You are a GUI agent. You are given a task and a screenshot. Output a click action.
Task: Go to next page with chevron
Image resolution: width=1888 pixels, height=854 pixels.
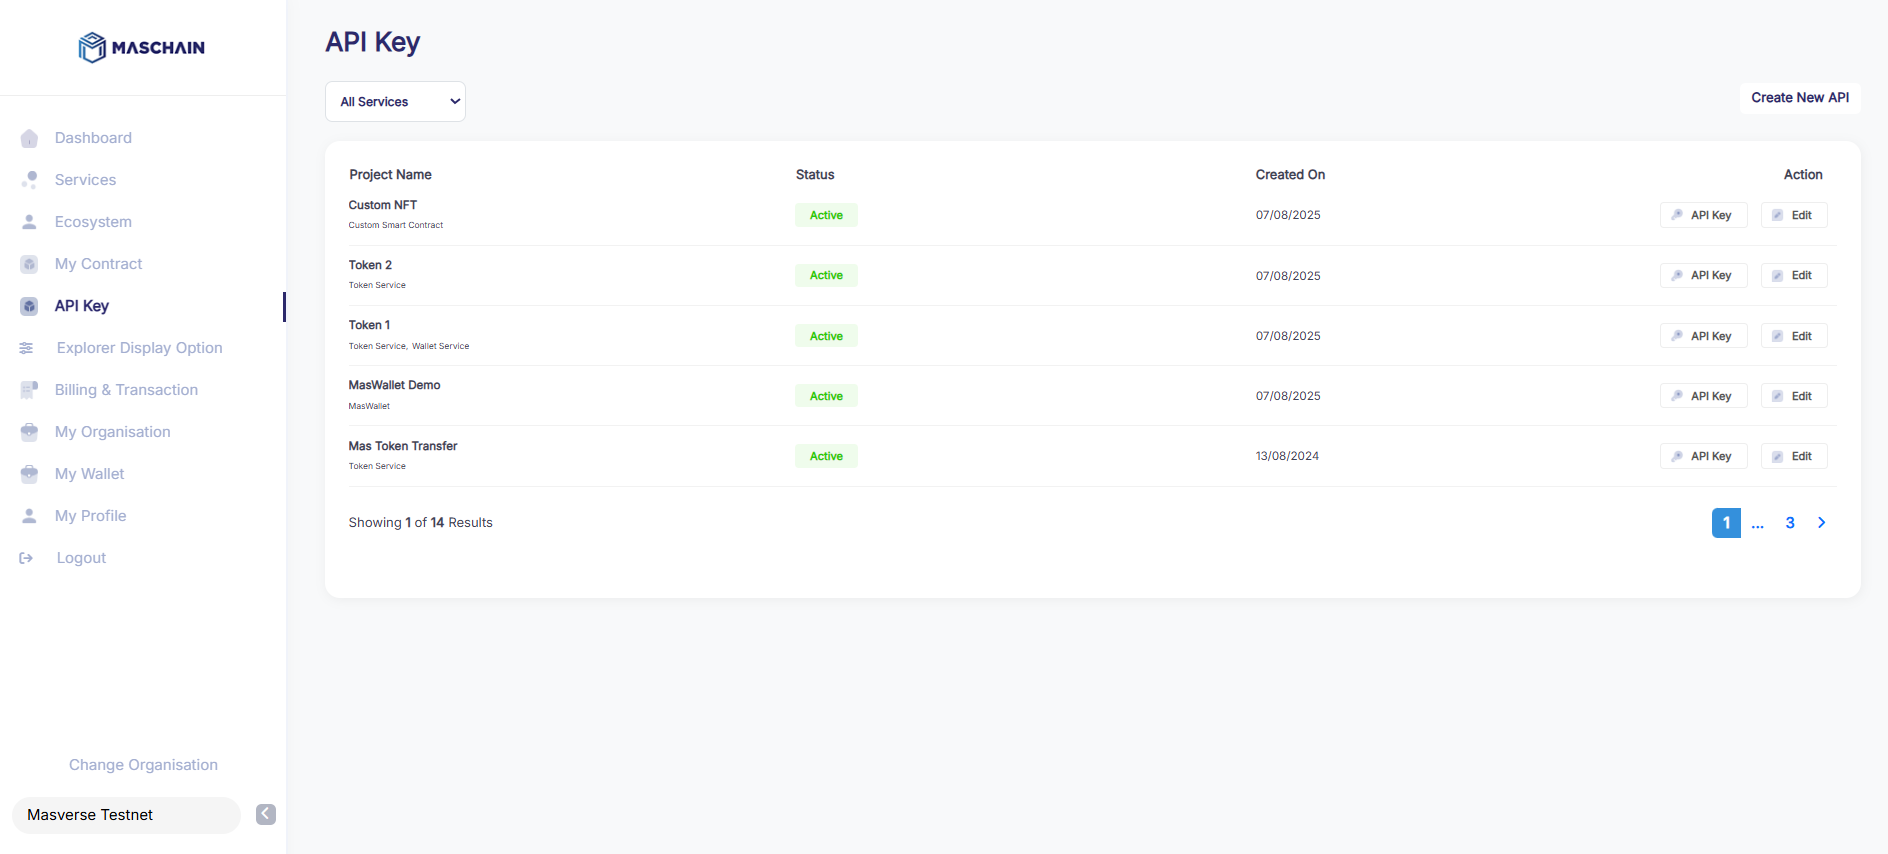pos(1822,522)
